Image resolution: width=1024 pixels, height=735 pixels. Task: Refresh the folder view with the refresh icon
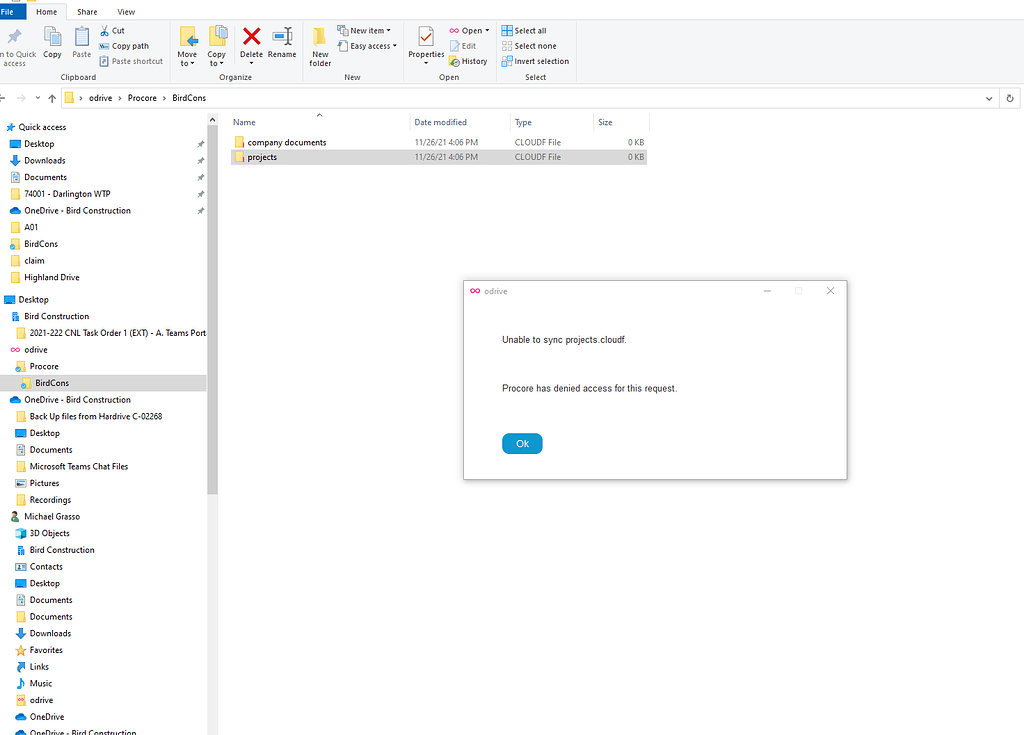[x=1009, y=98]
